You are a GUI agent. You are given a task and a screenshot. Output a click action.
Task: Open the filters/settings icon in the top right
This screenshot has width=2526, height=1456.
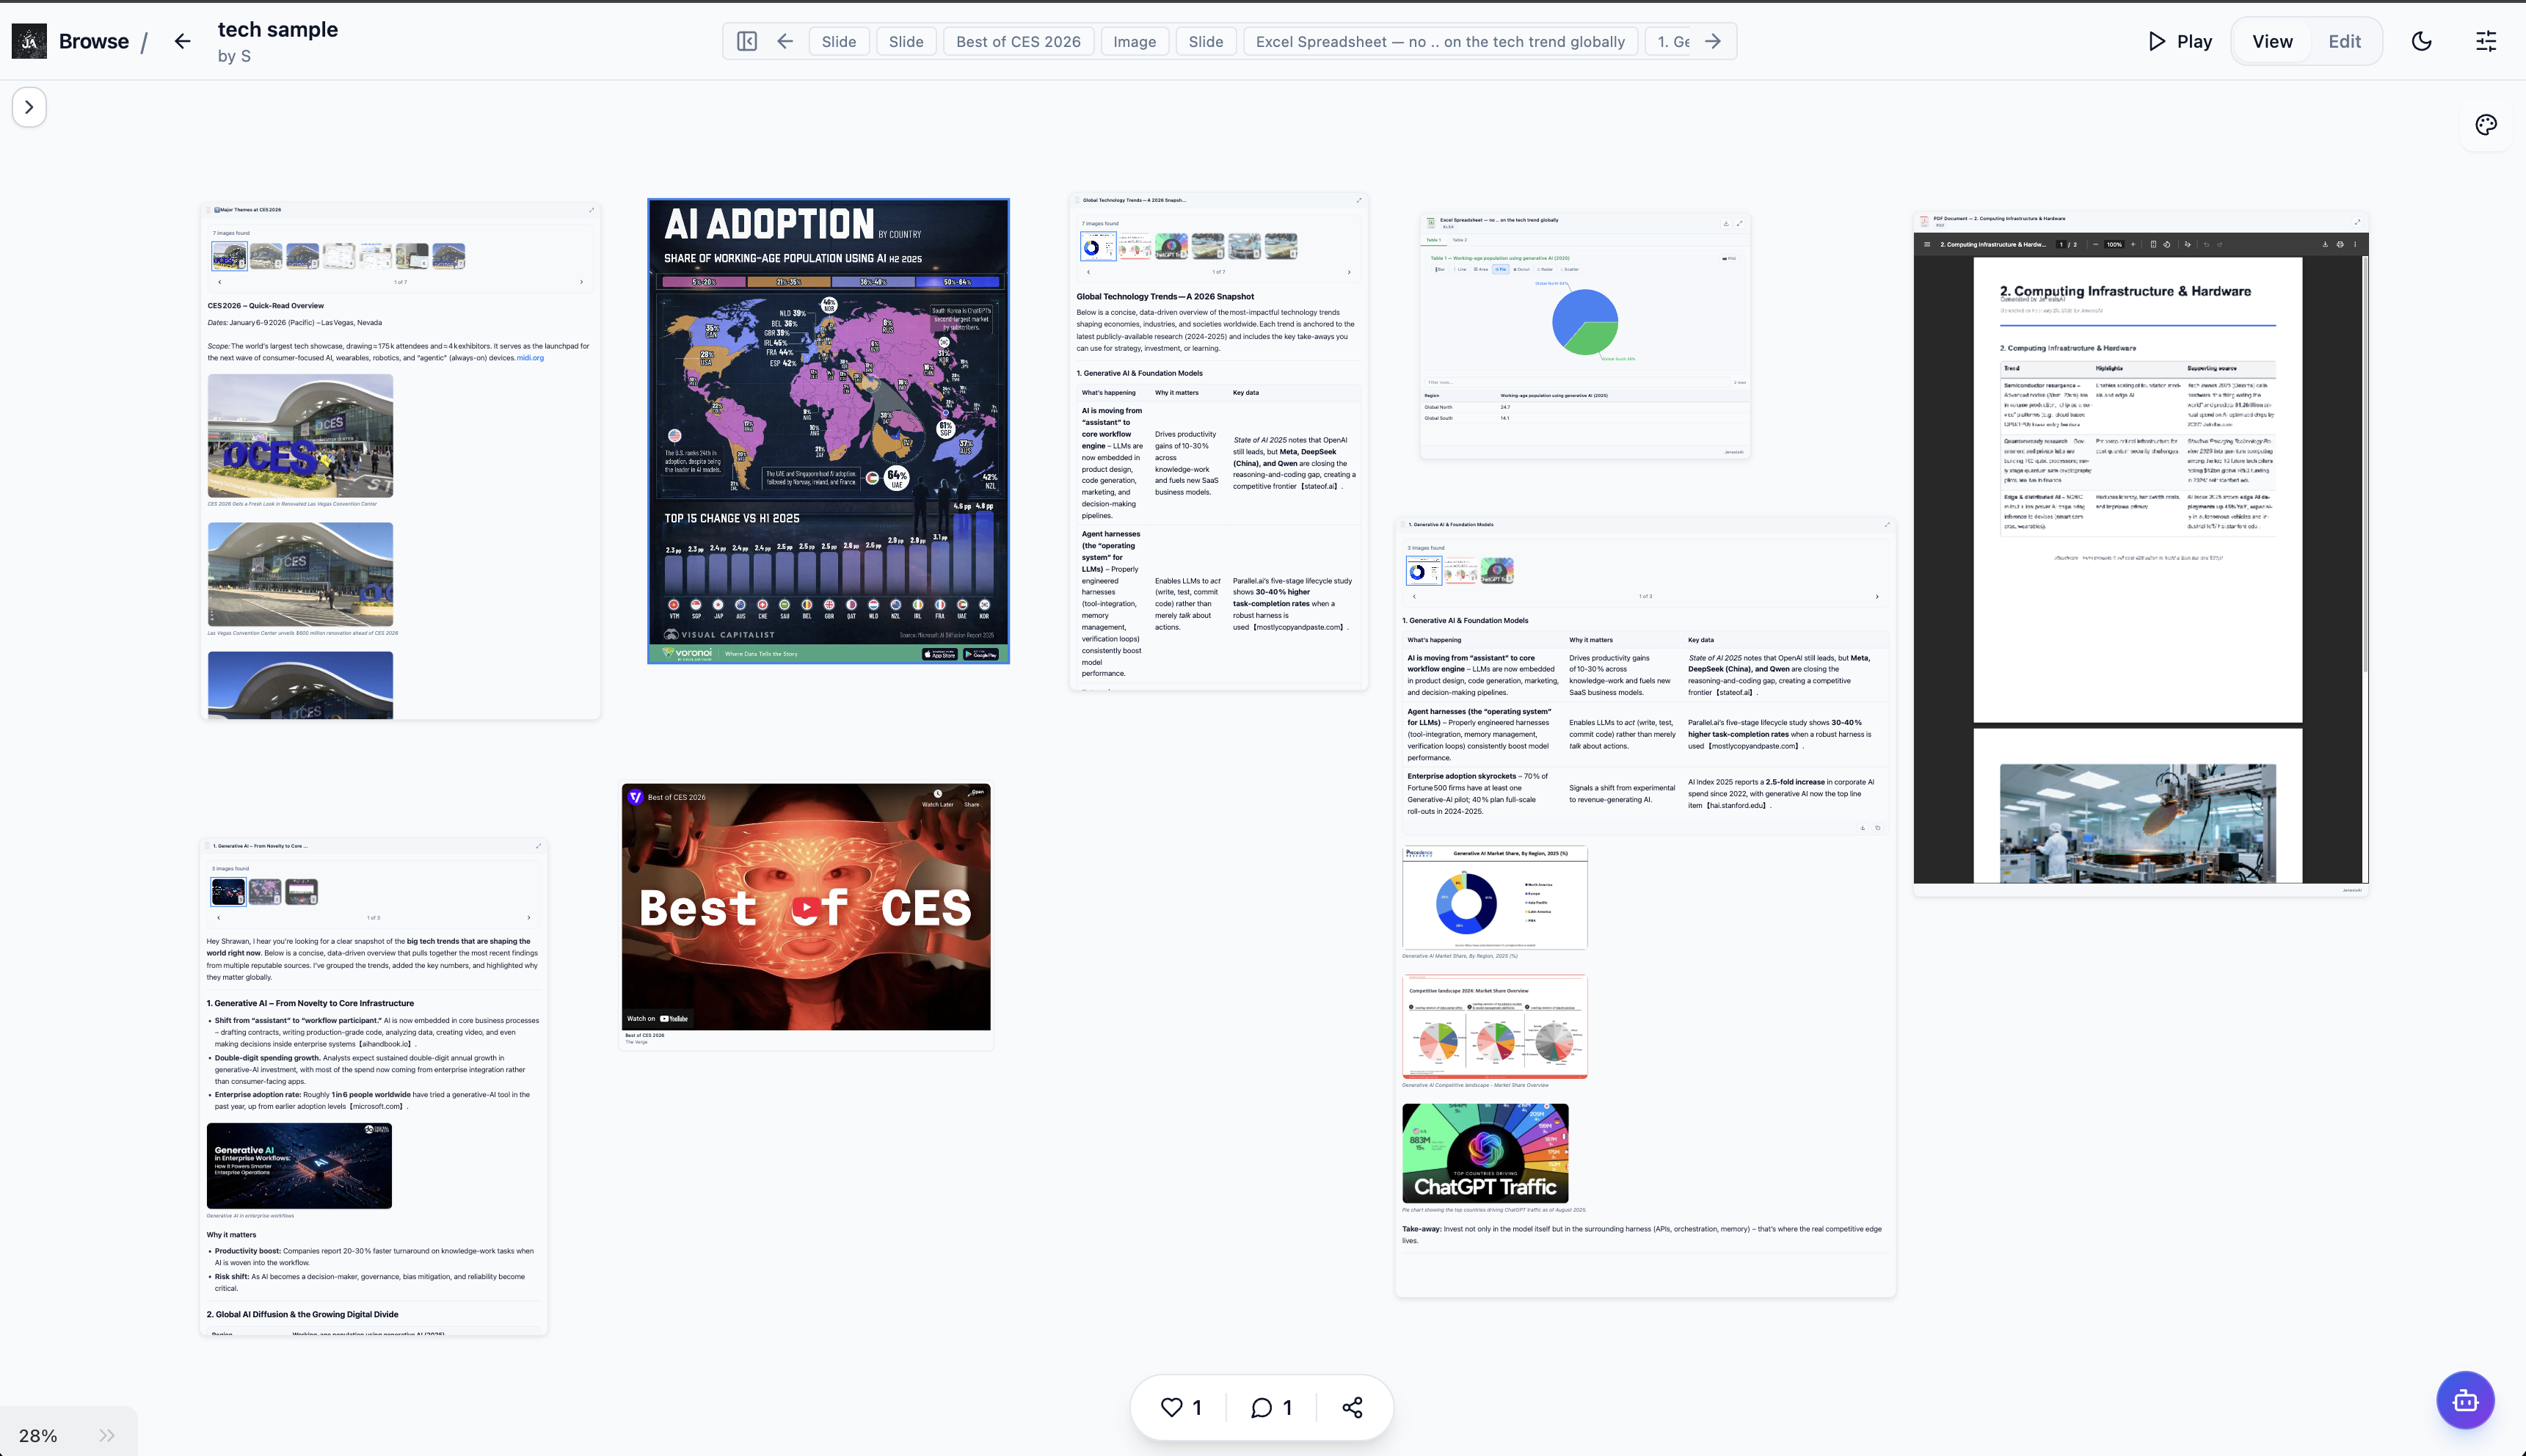point(2487,41)
